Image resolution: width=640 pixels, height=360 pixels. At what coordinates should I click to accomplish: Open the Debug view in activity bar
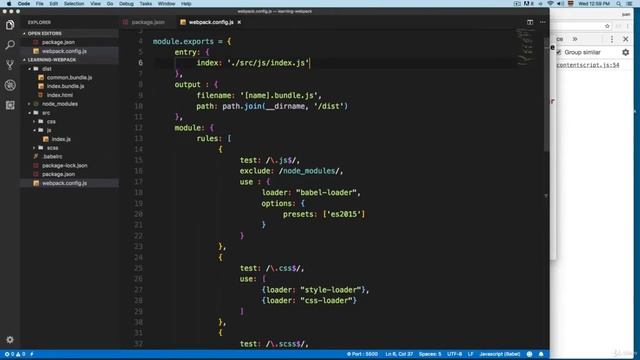pyautogui.click(x=10, y=85)
